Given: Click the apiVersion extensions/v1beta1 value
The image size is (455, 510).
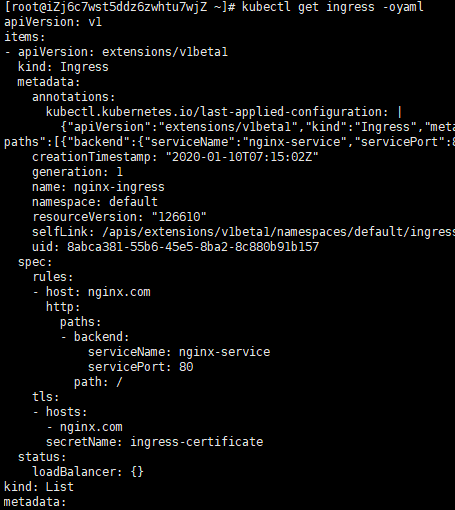Looking at the screenshot, I should (165, 52).
